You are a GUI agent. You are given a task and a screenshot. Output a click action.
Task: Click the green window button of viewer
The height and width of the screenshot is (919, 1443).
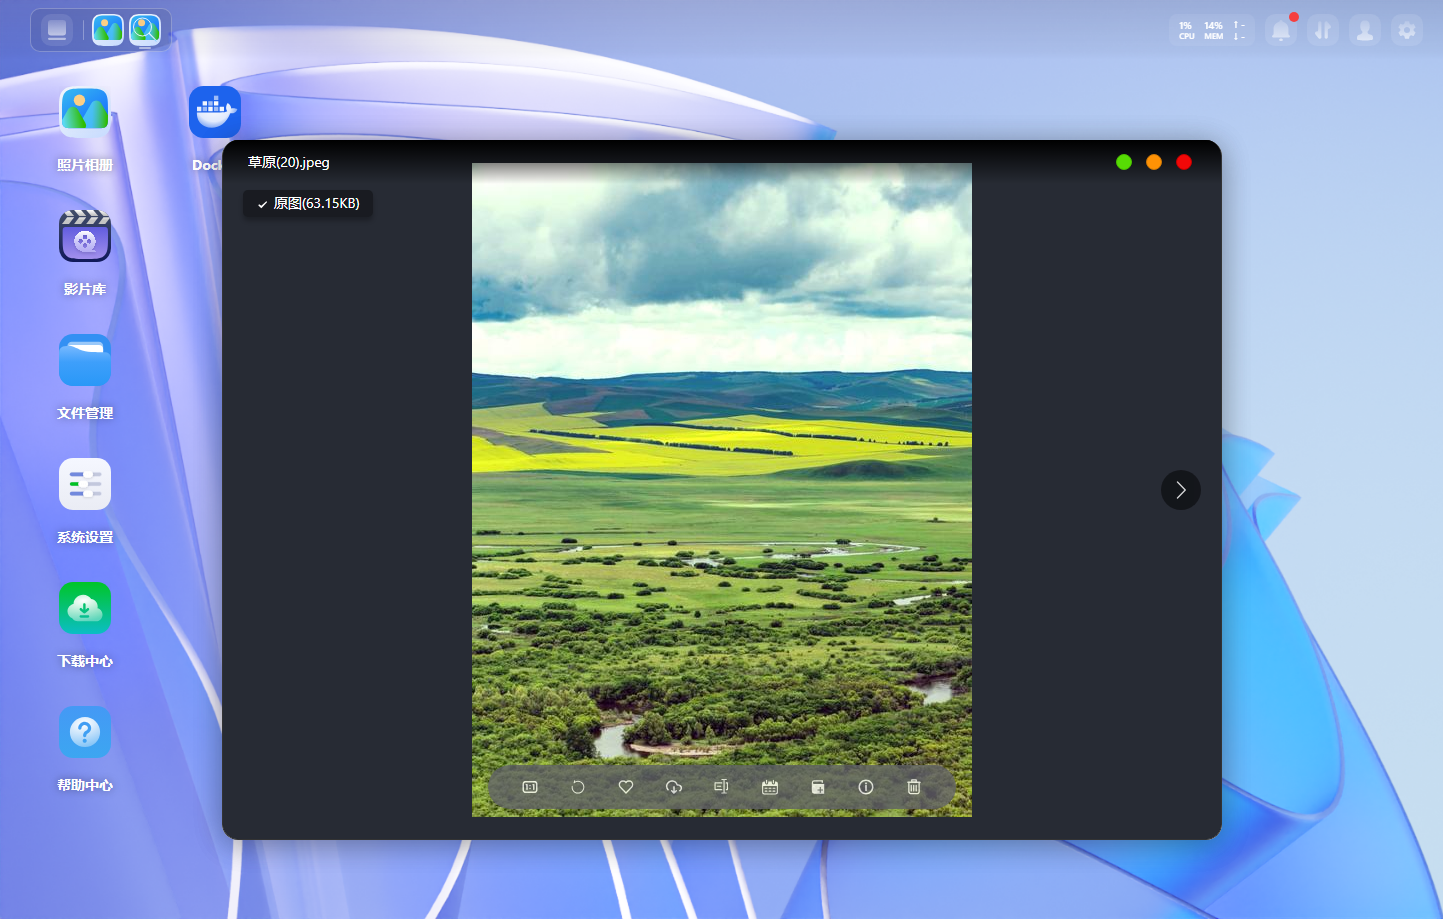(x=1124, y=162)
